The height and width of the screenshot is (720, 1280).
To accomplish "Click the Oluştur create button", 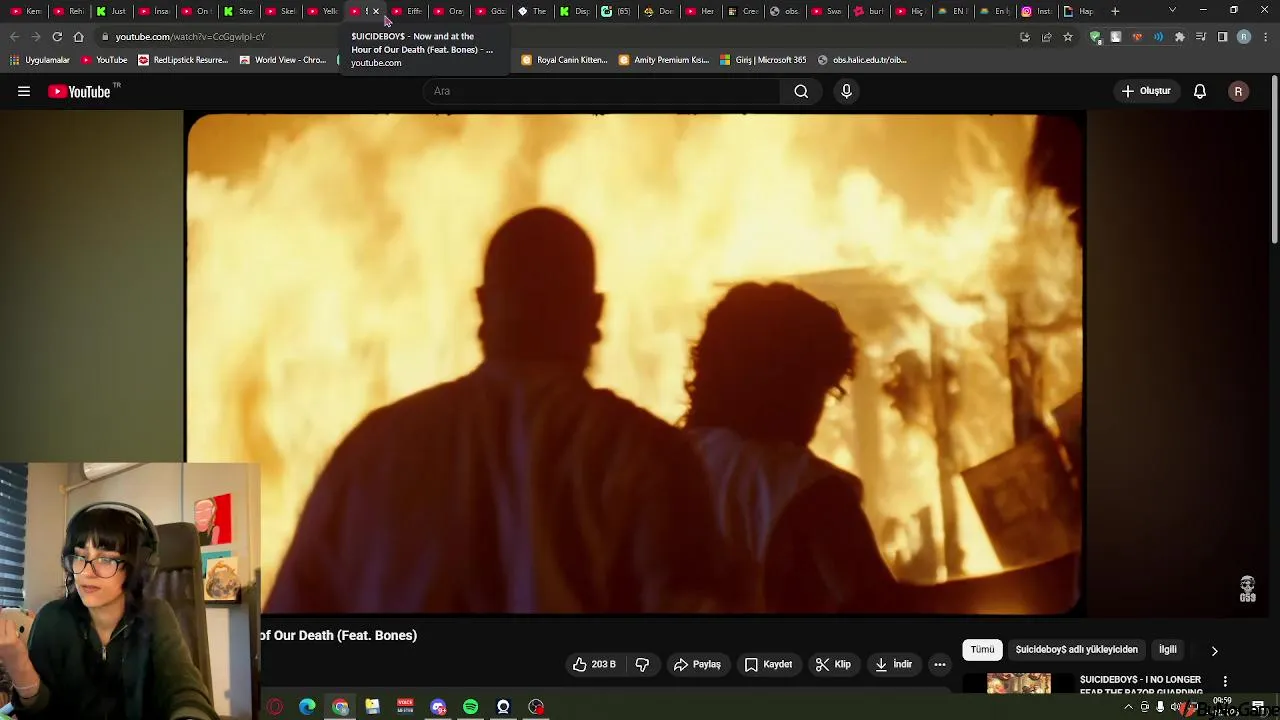I will pyautogui.click(x=1146, y=91).
